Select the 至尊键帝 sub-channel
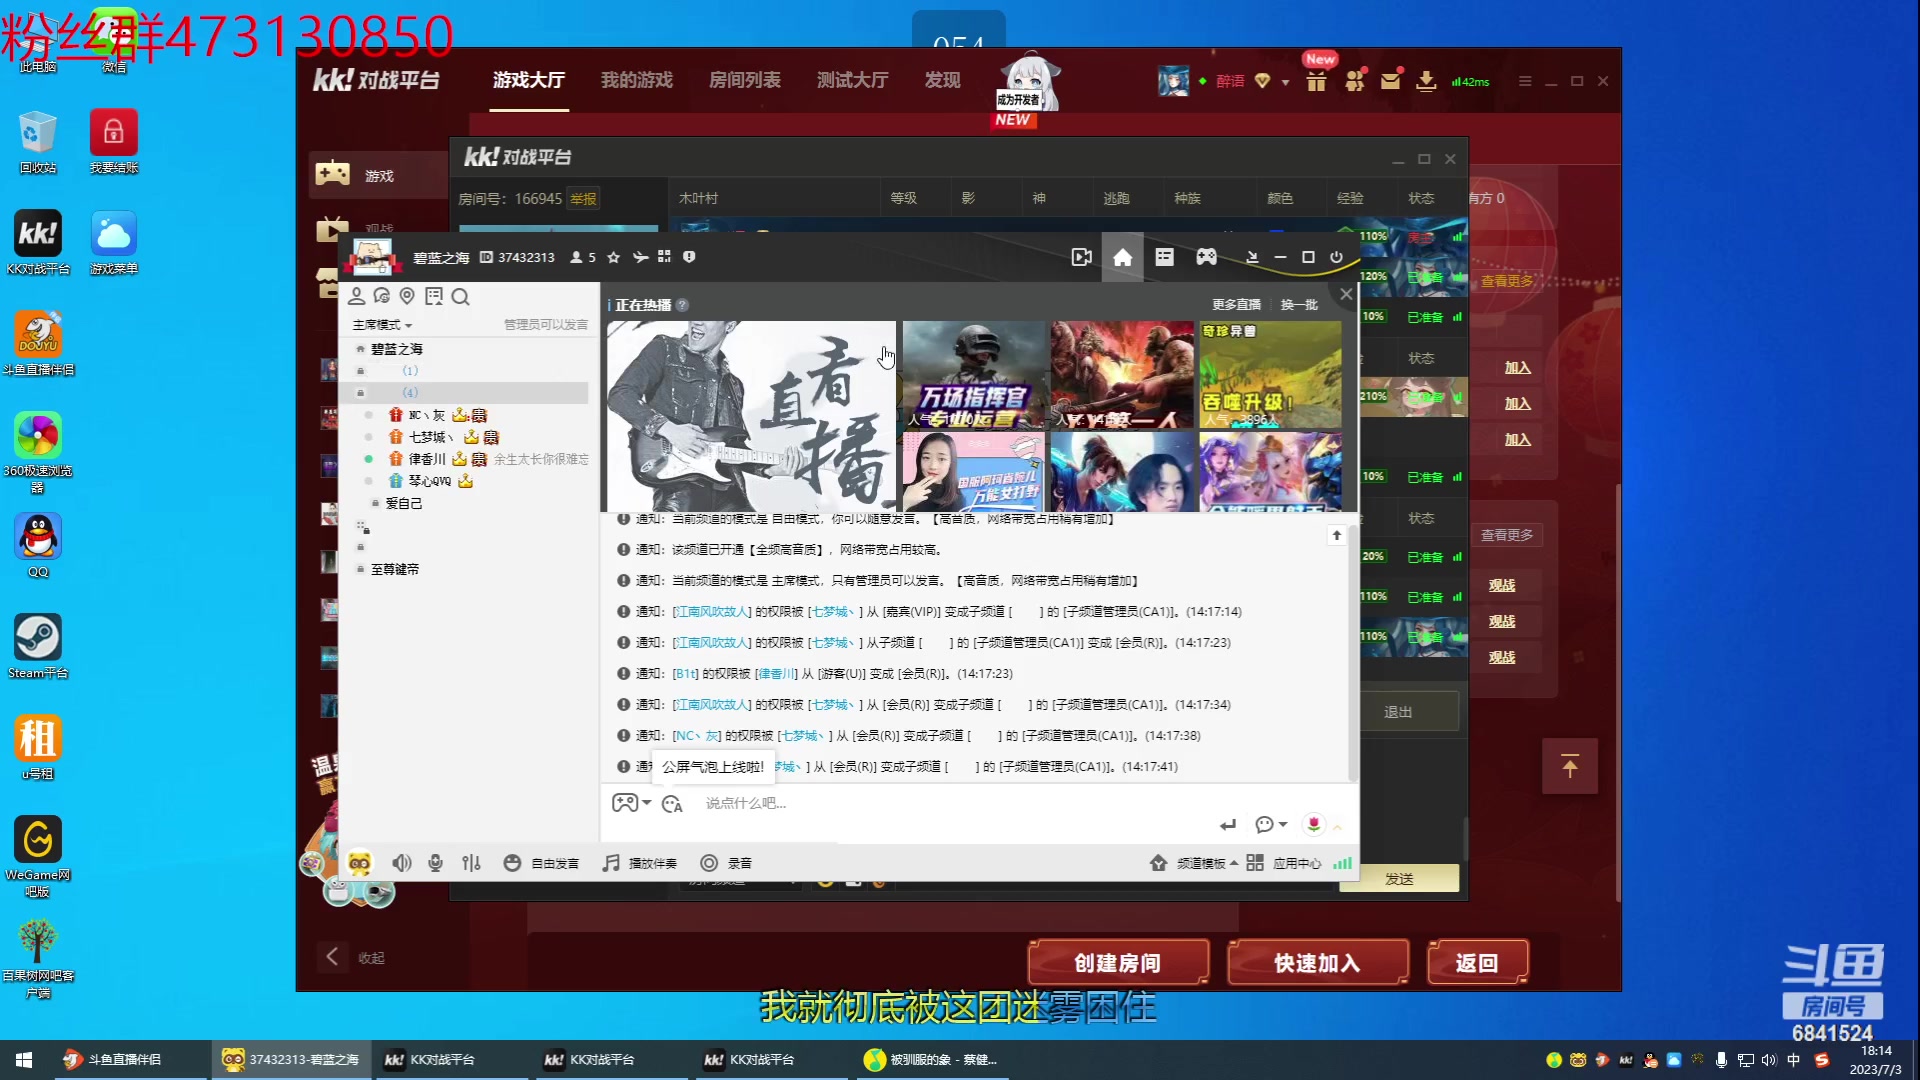This screenshot has width=1920, height=1080. pos(394,569)
